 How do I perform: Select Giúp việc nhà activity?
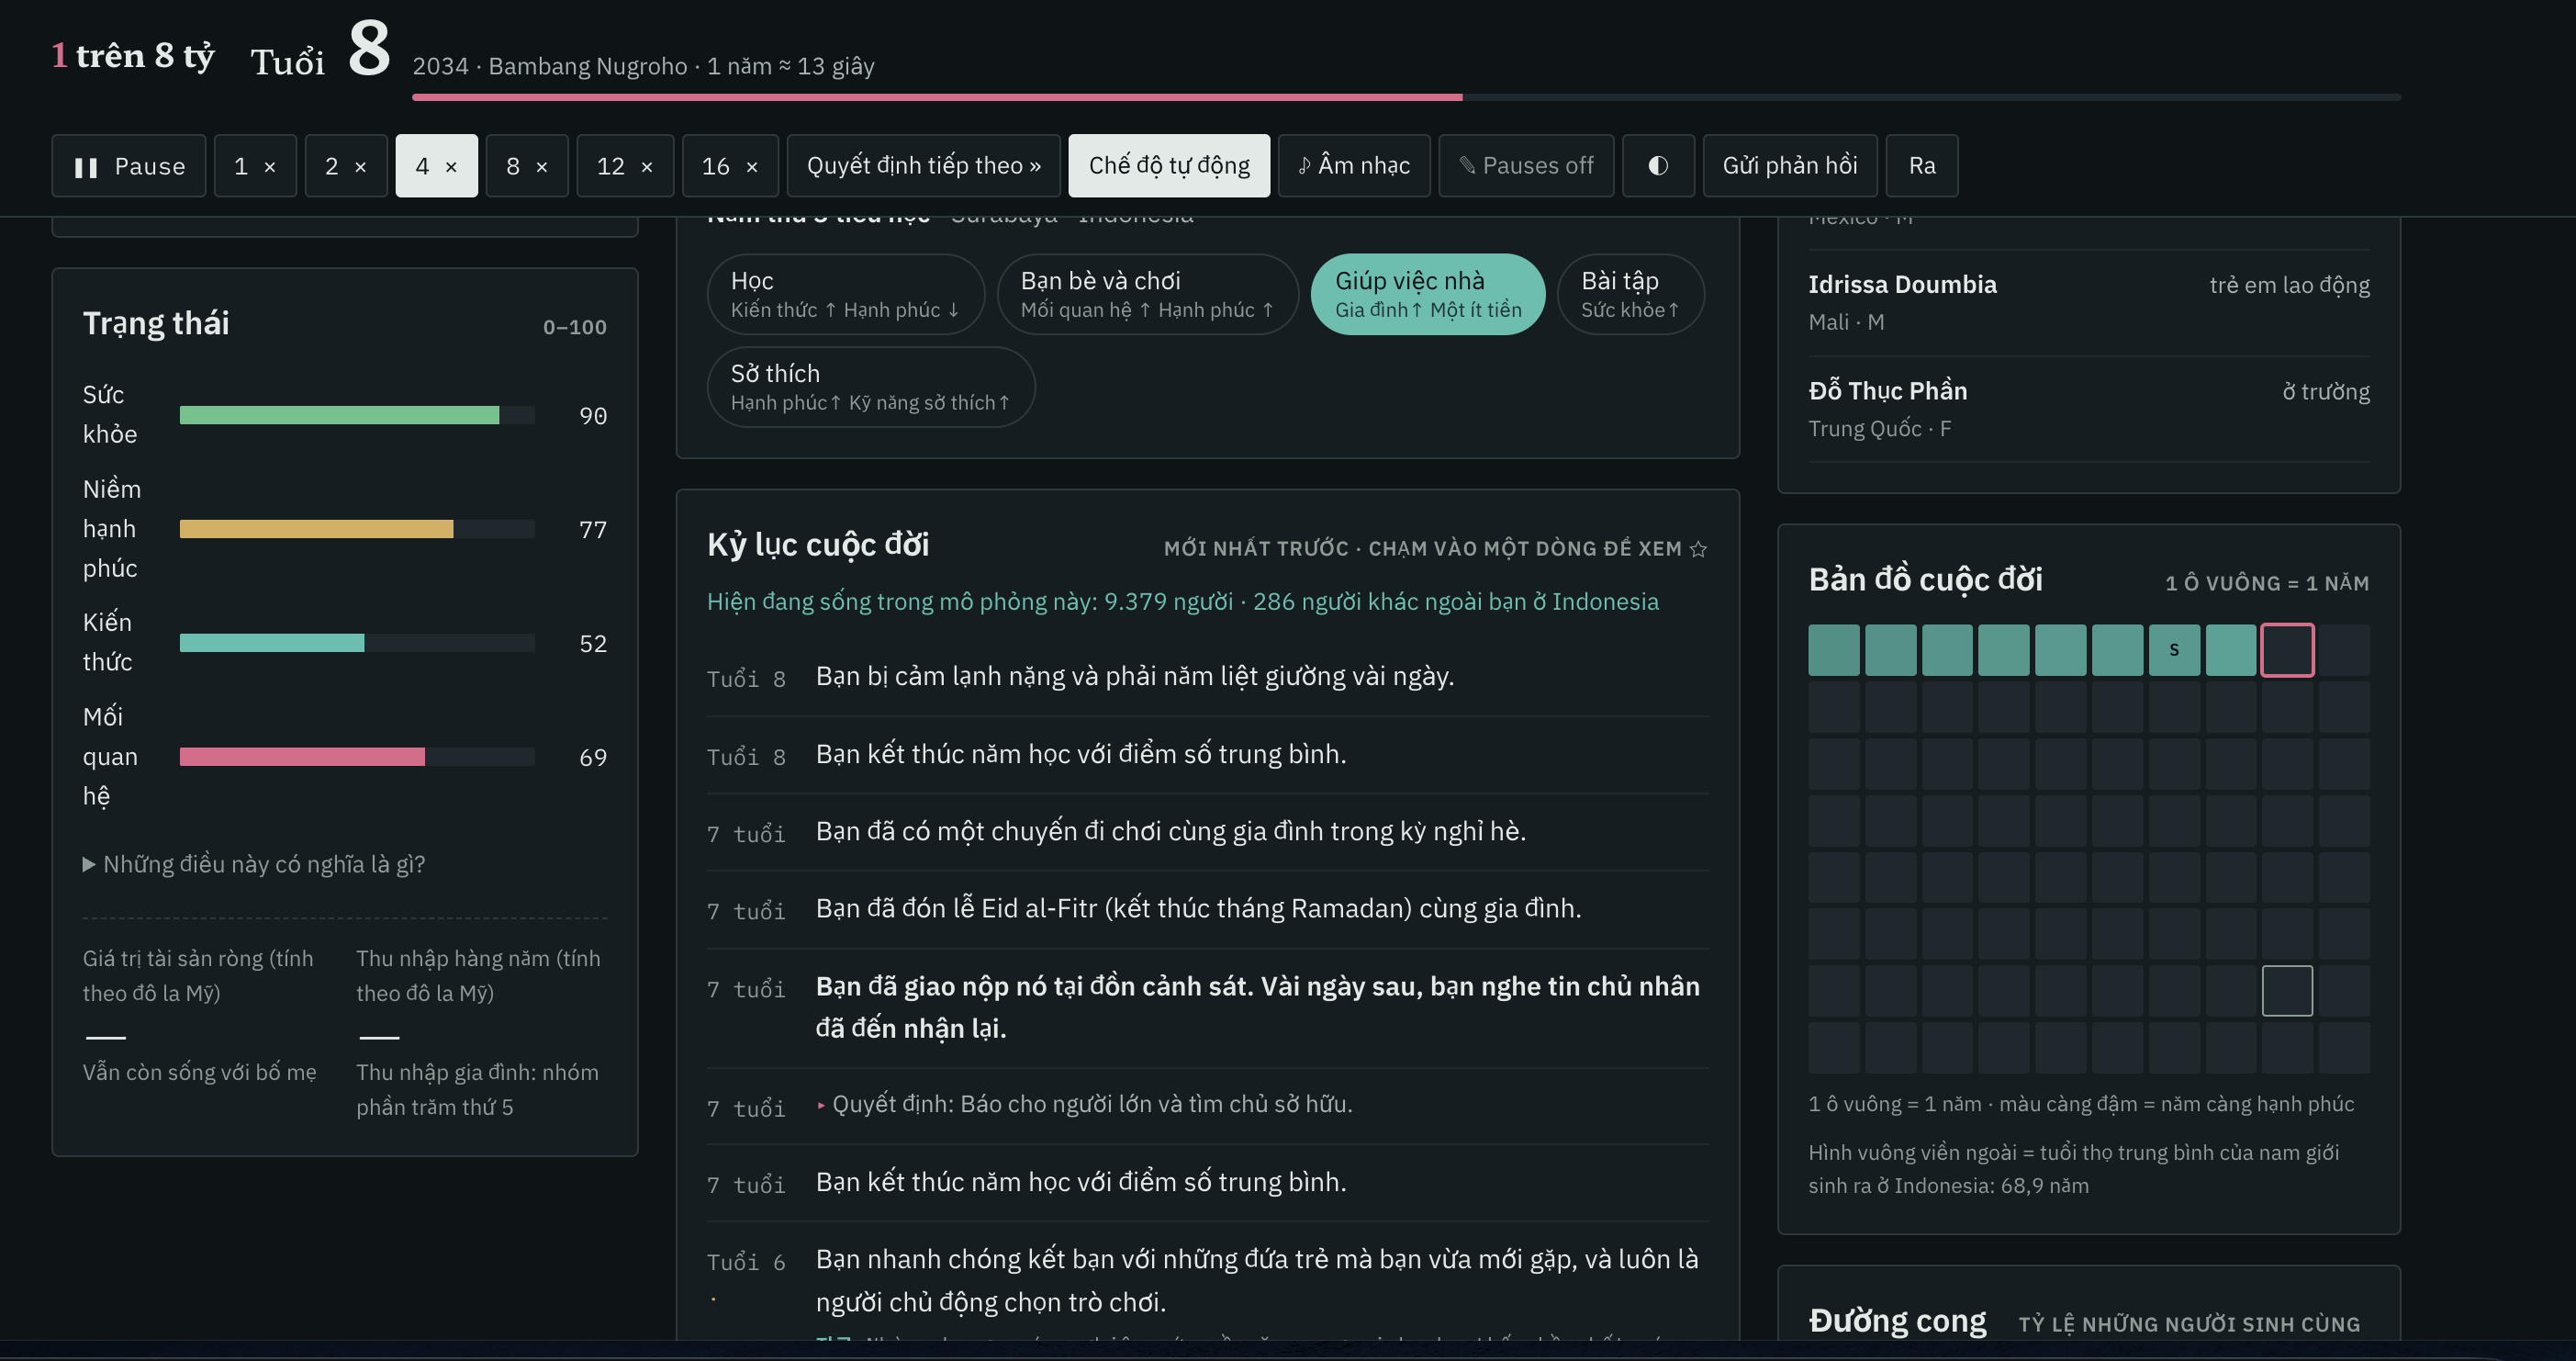click(1428, 294)
